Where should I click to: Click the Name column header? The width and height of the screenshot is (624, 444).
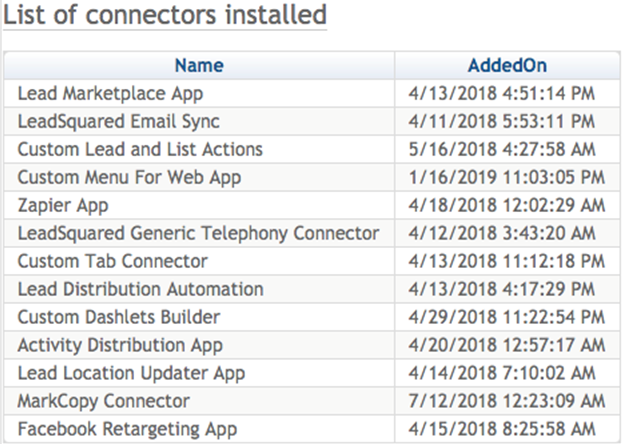199,66
